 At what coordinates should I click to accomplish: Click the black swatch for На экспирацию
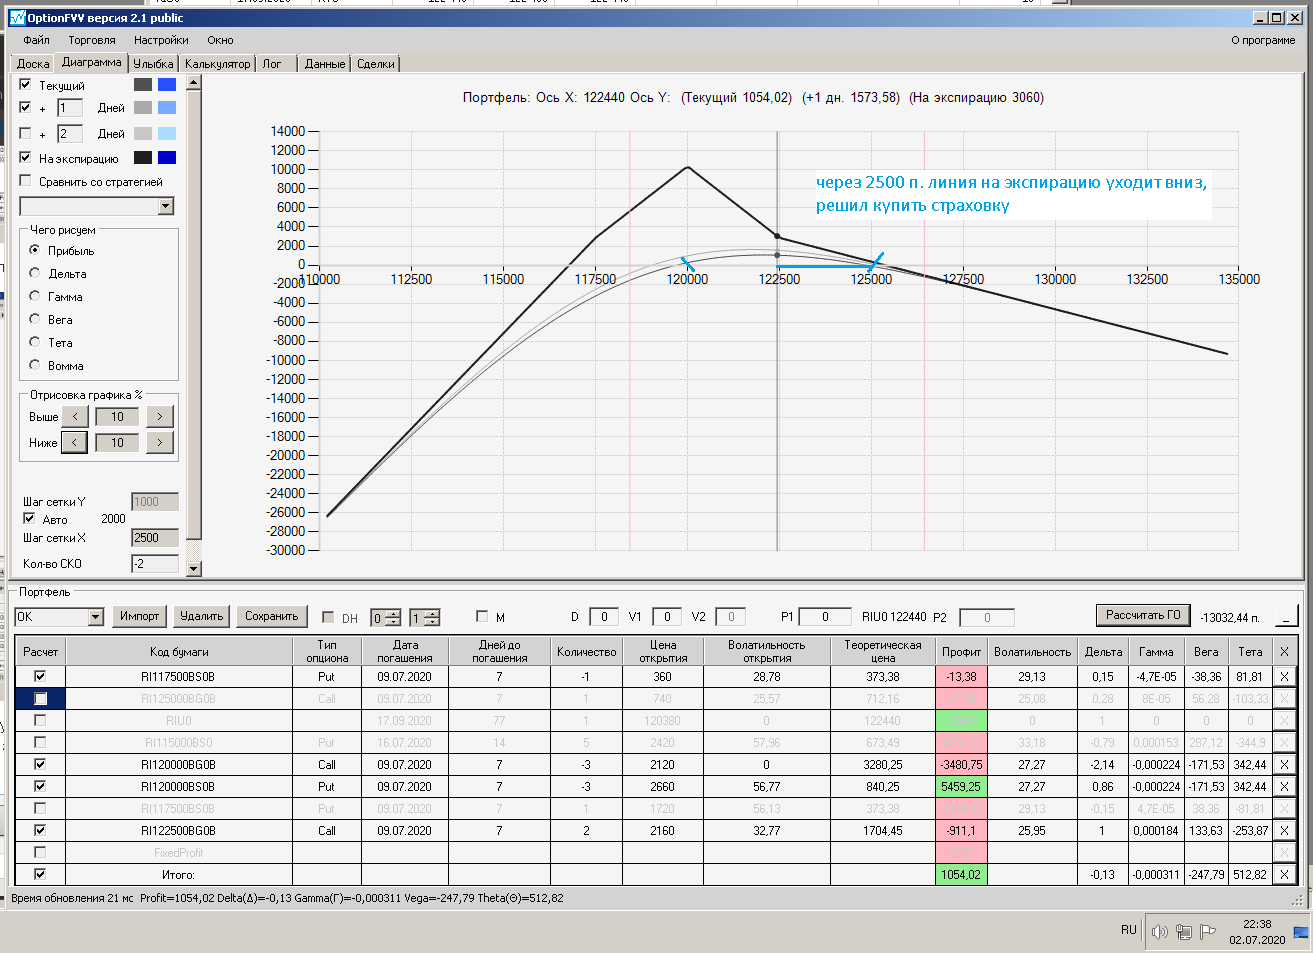tap(143, 157)
